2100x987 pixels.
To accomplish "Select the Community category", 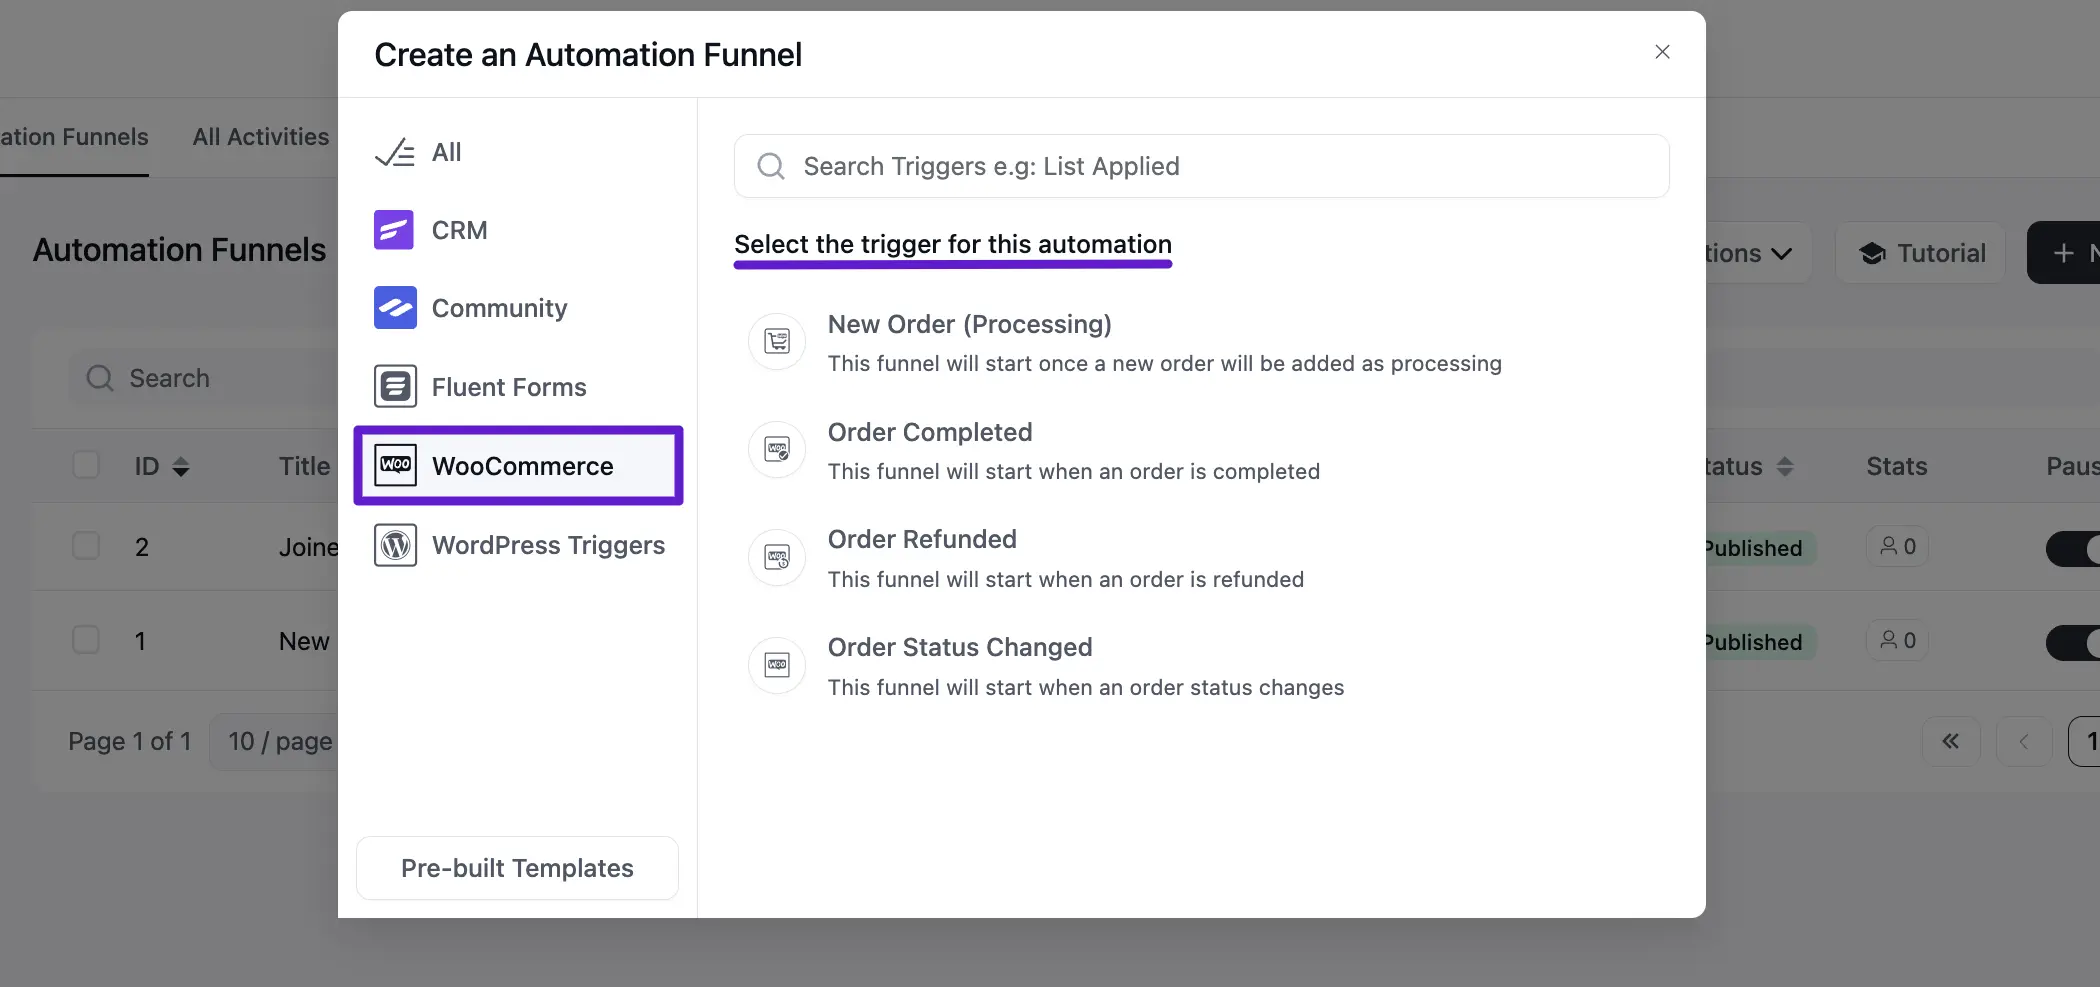I will pos(518,308).
